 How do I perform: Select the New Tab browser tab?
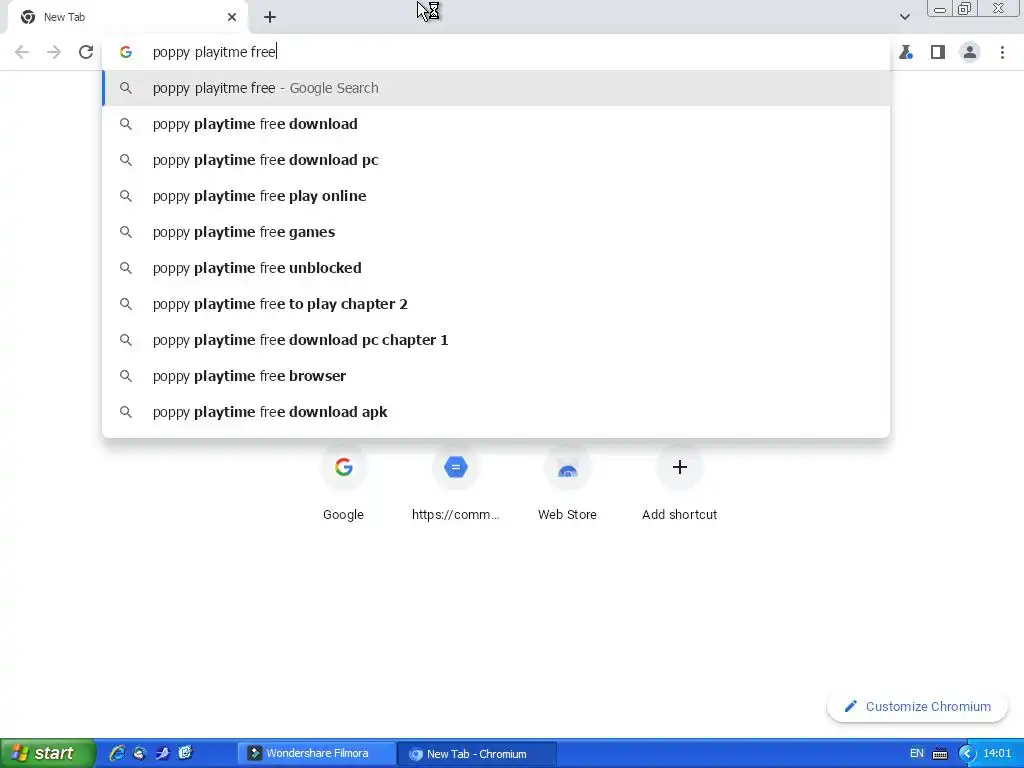point(127,17)
